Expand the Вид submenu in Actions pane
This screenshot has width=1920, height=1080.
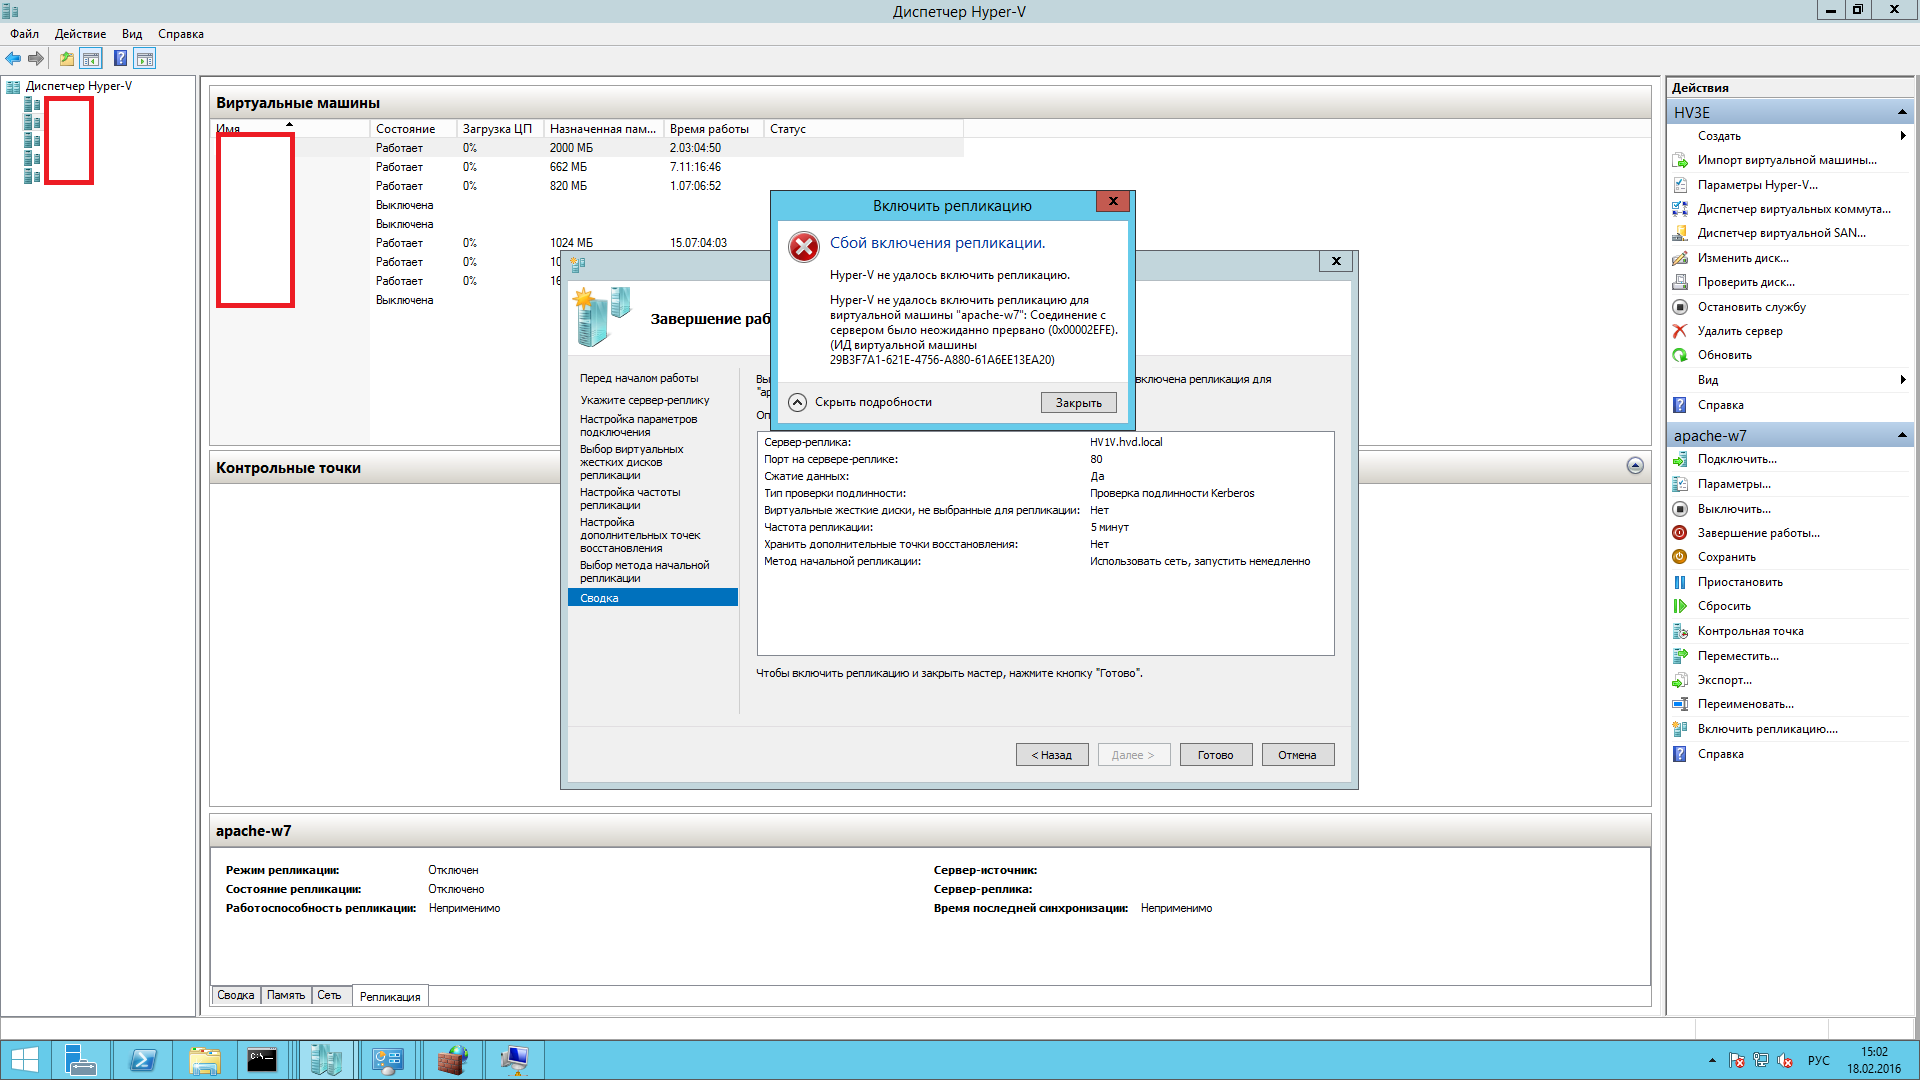coord(1903,380)
